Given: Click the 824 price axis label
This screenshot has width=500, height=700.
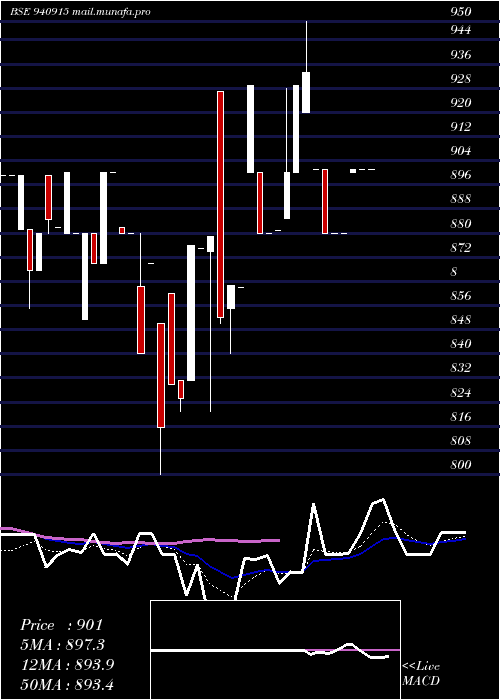Looking at the screenshot, I should tap(461, 393).
